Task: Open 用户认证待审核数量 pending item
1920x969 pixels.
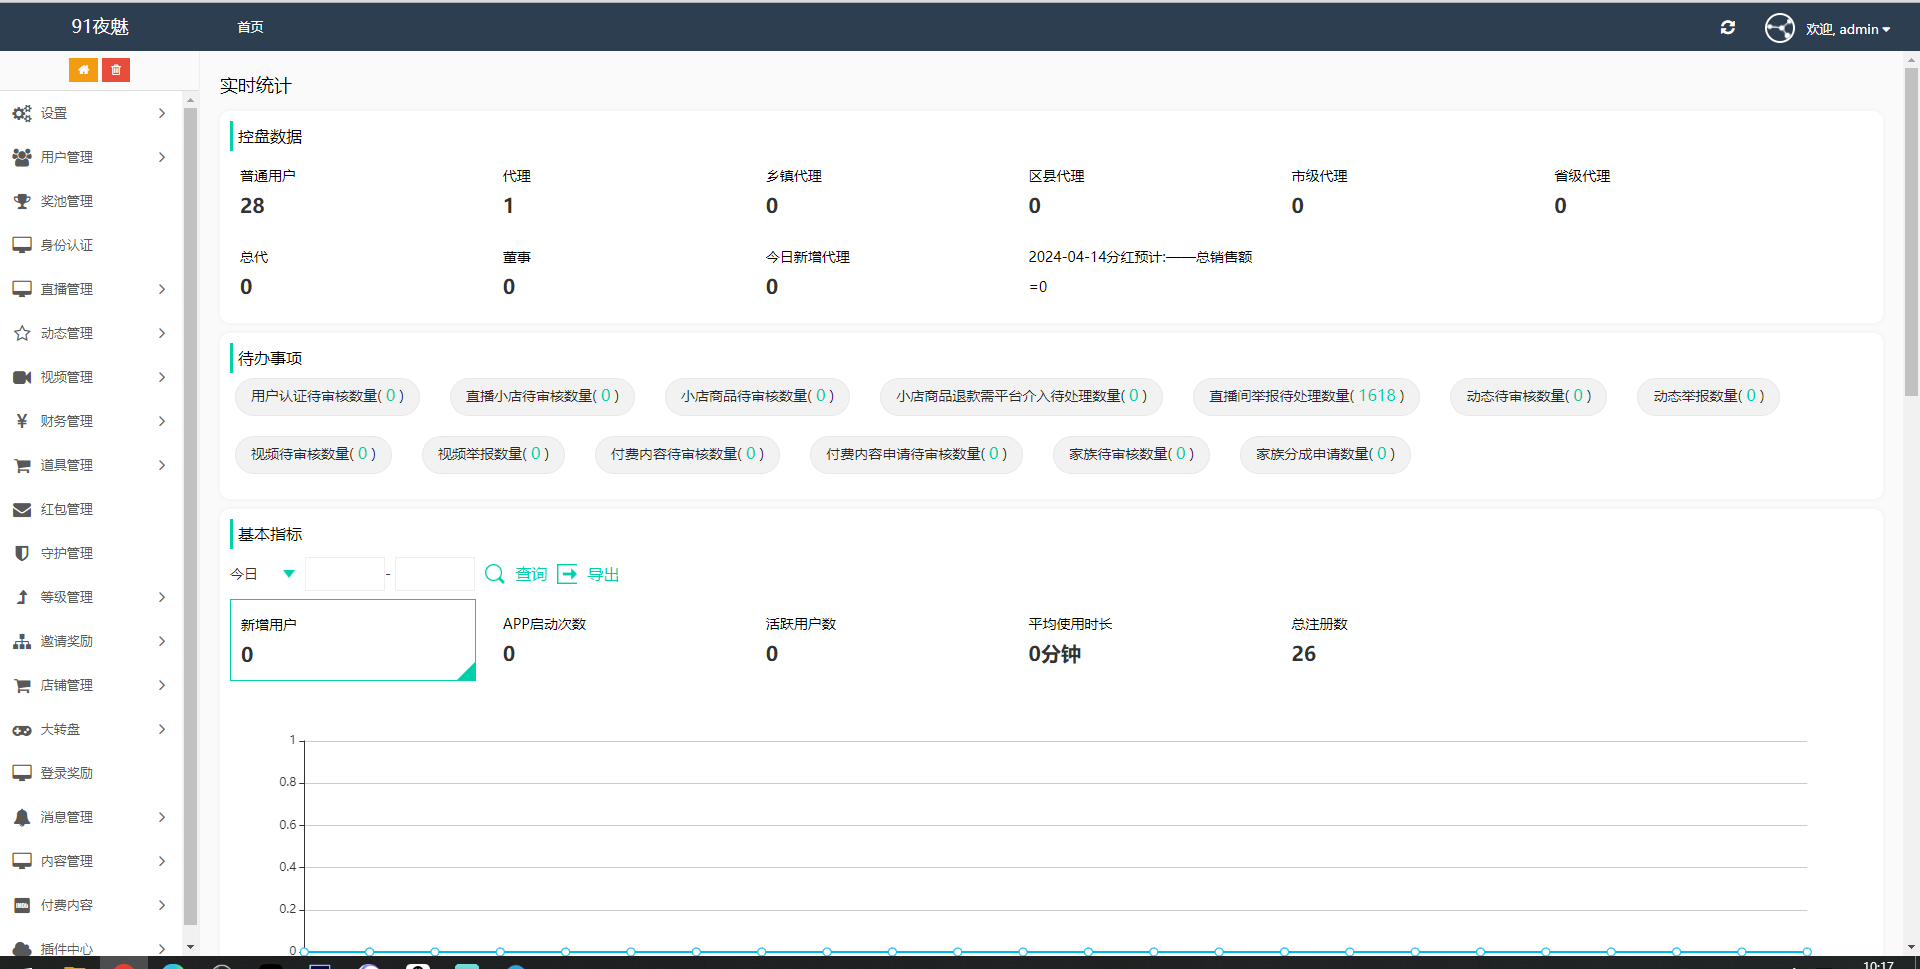Action: coord(327,396)
